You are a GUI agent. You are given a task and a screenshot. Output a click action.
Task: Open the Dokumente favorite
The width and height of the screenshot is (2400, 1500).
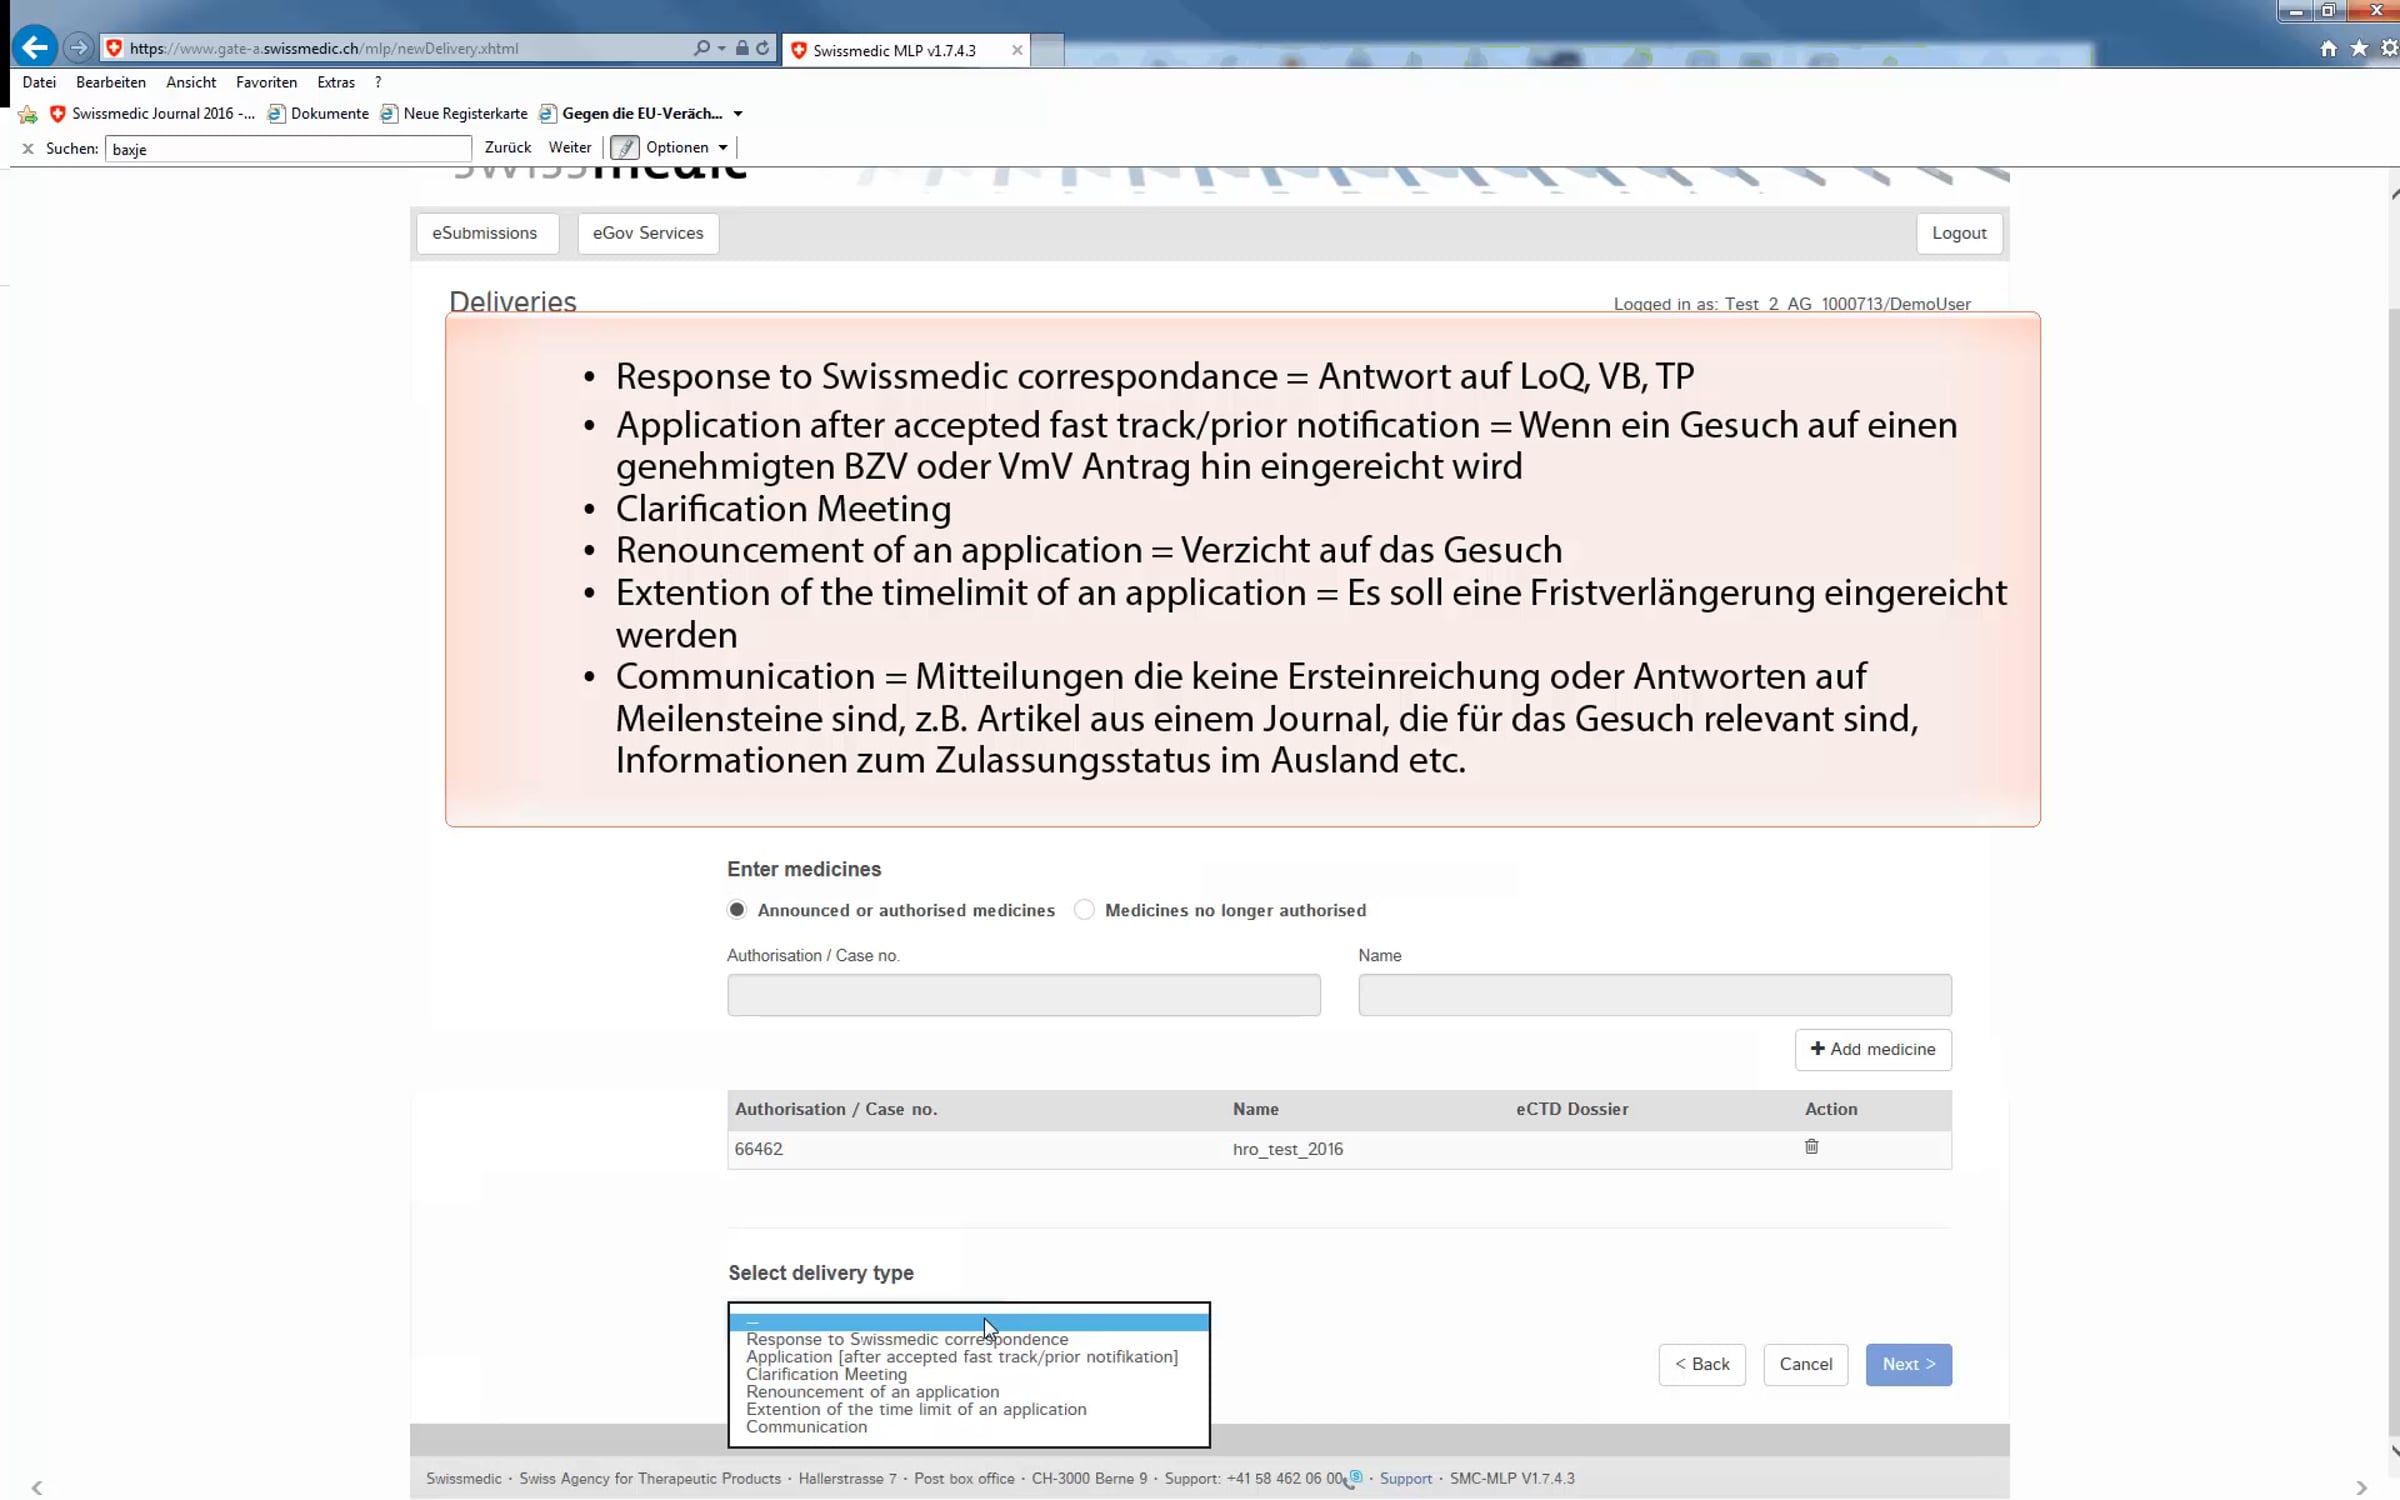pos(318,114)
